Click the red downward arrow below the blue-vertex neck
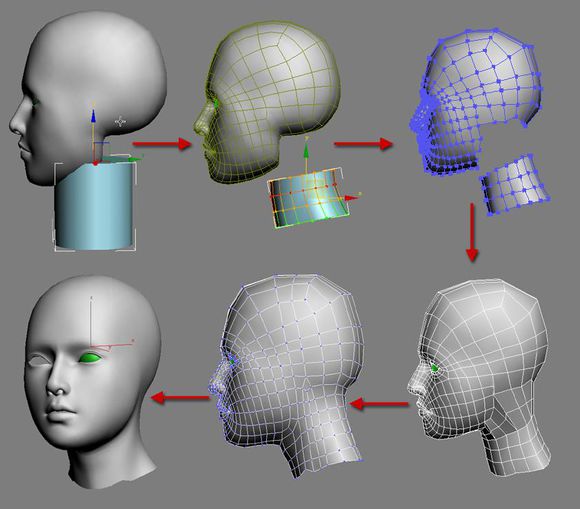This screenshot has height=509, width=580. pos(472,233)
